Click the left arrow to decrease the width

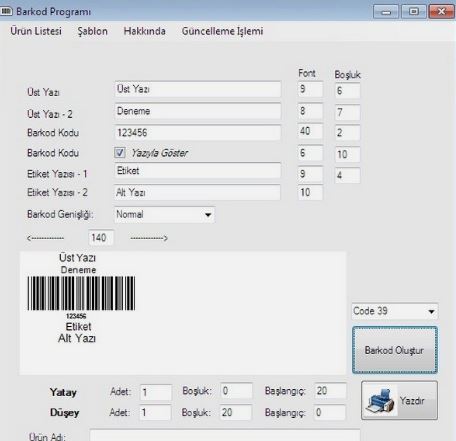pos(46,238)
